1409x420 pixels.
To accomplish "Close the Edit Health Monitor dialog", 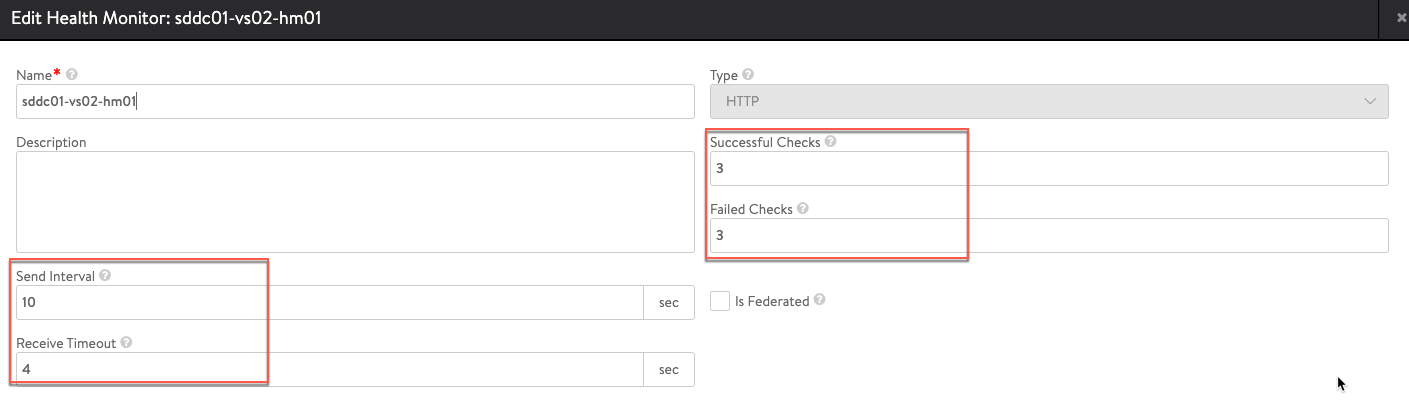I will [1398, 18].
